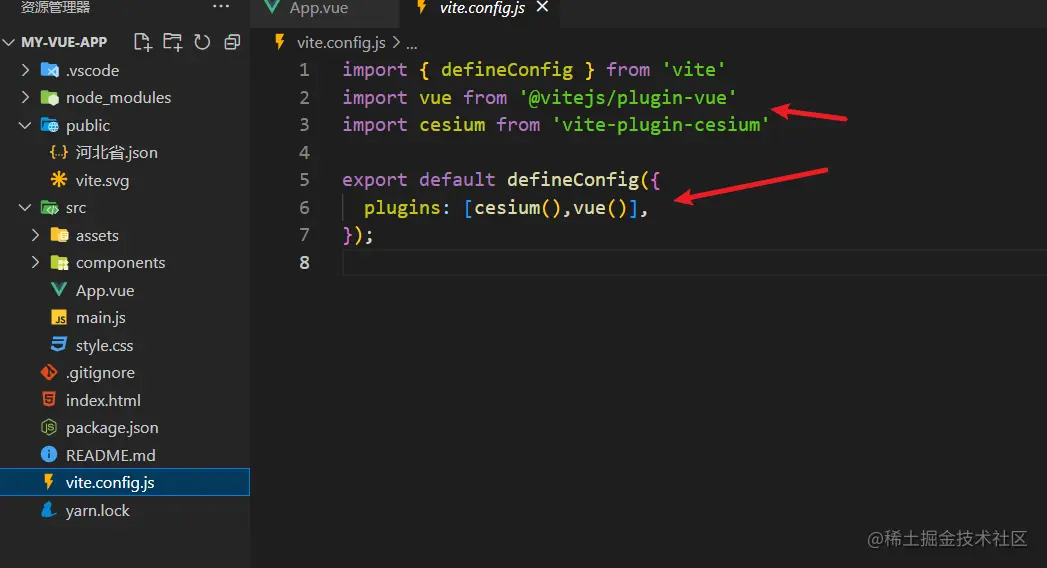Screen dimensions: 1047x568
Task: Open the explorer more actions ellipsis
Action: pos(221,7)
